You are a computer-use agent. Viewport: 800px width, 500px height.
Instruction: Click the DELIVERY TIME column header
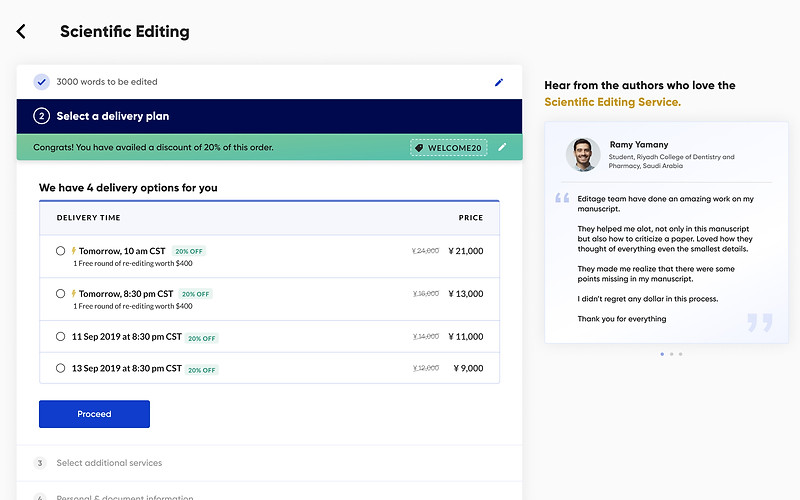(x=88, y=218)
